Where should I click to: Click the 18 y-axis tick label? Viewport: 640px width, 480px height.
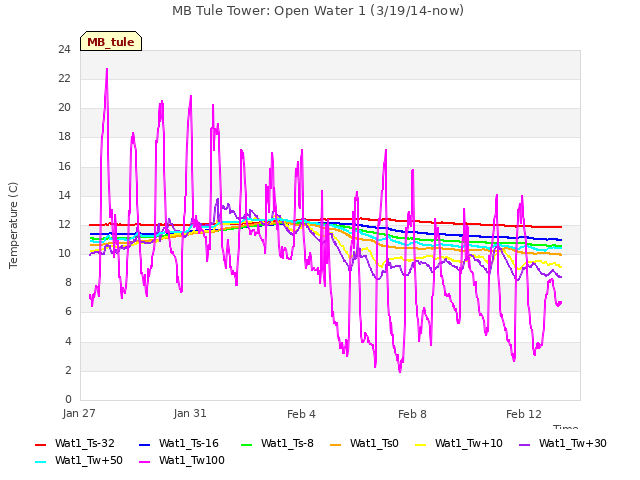pos(65,137)
